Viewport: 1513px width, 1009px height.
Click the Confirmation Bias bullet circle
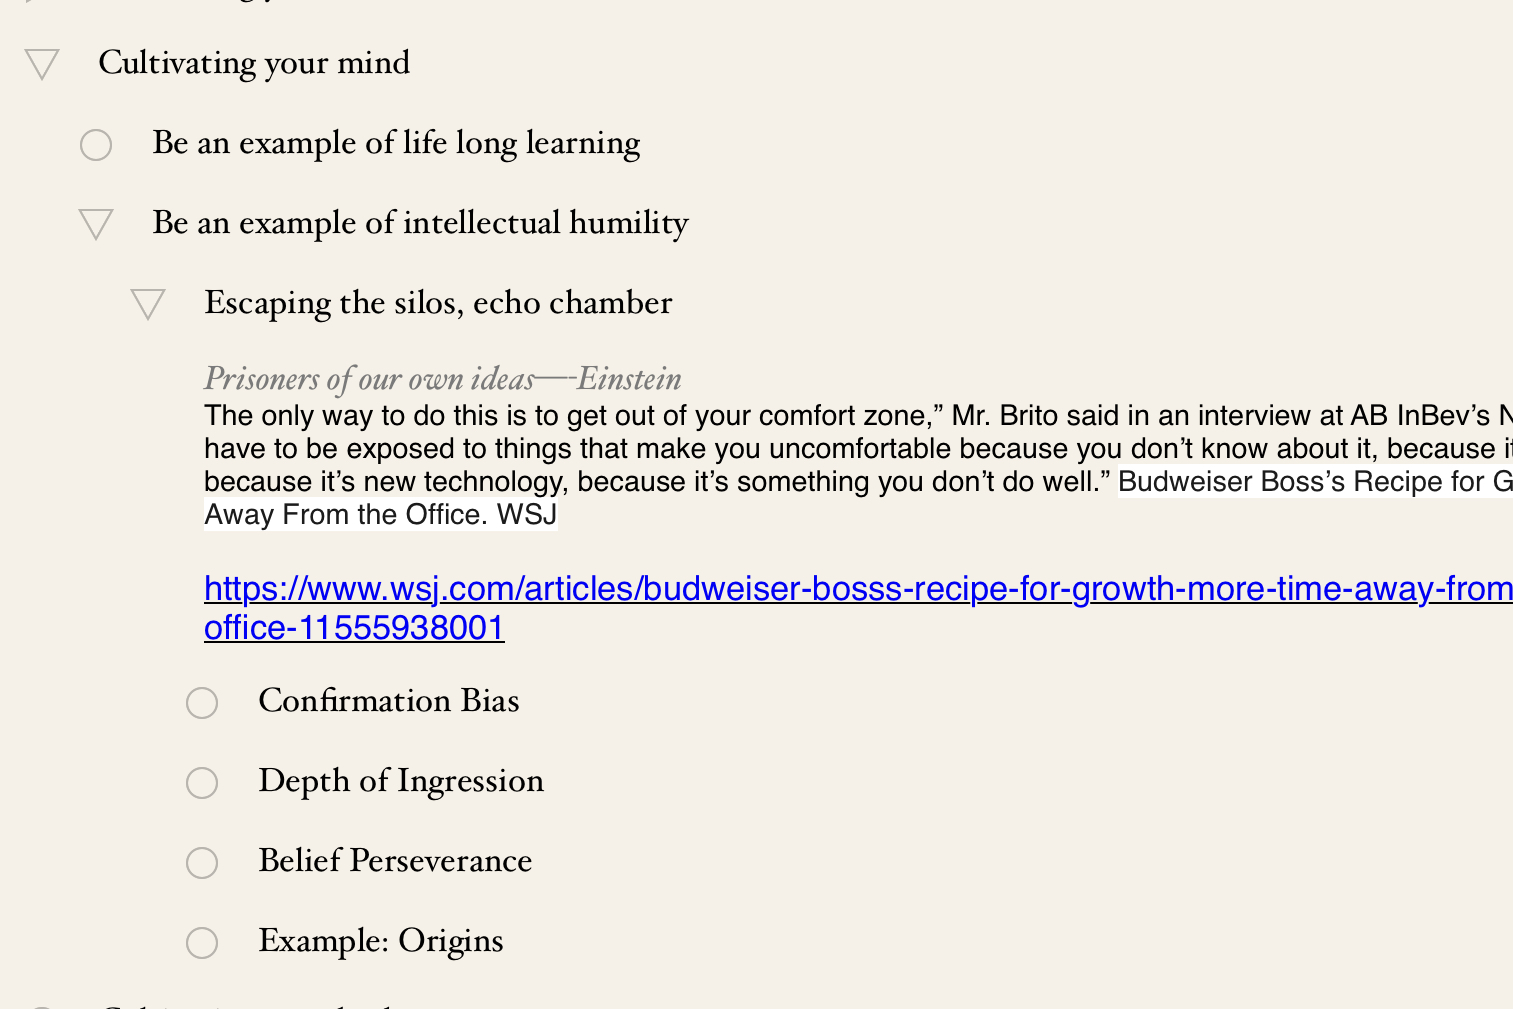[202, 703]
